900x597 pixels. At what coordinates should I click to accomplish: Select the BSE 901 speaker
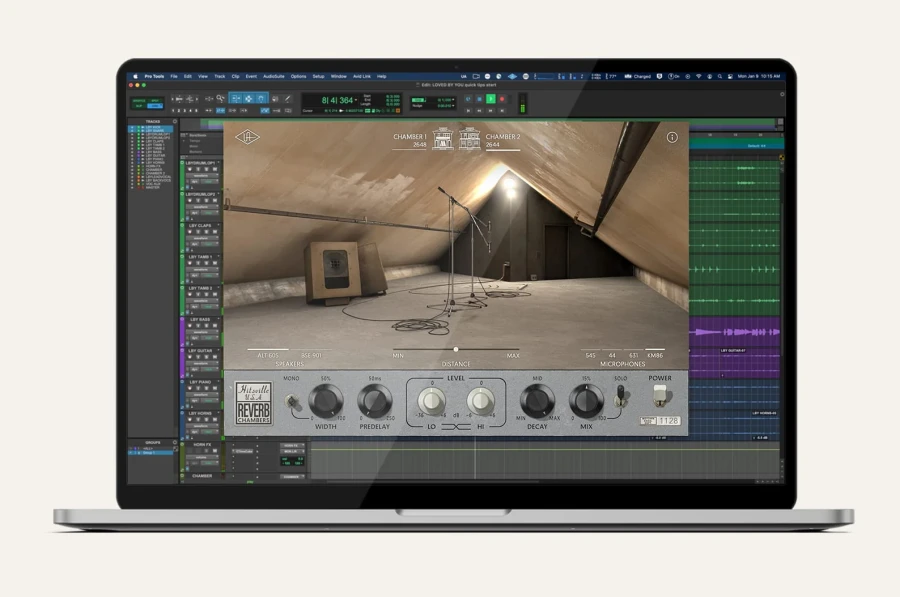[x=312, y=355]
